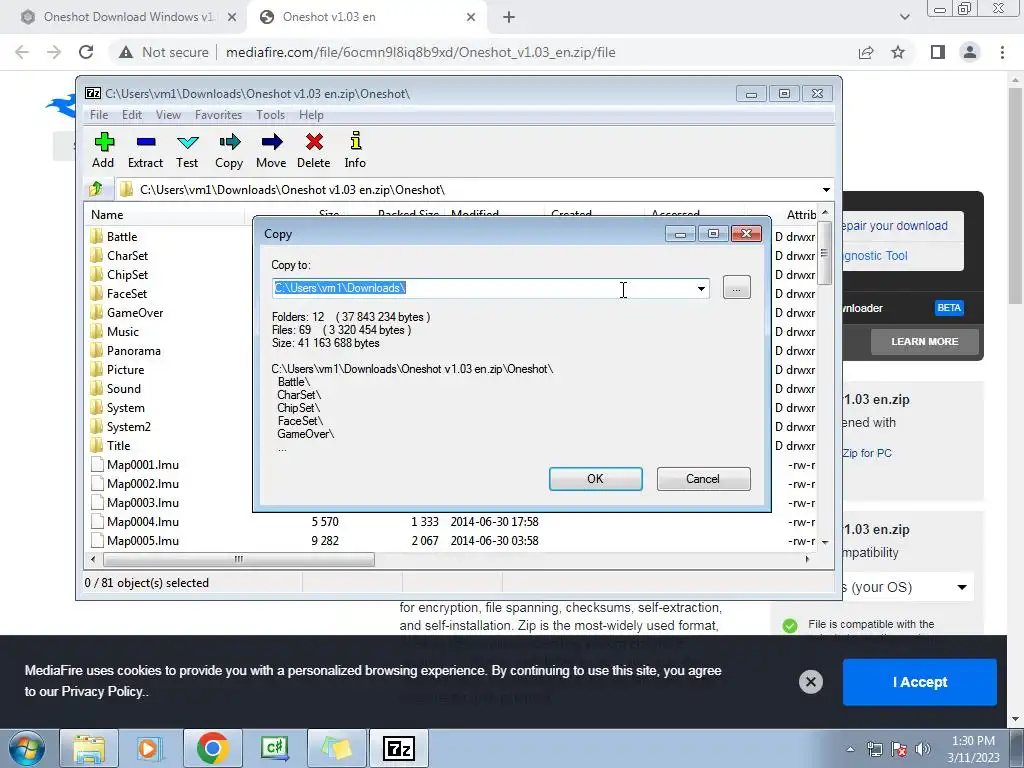Select the Music folder

click(x=114, y=331)
